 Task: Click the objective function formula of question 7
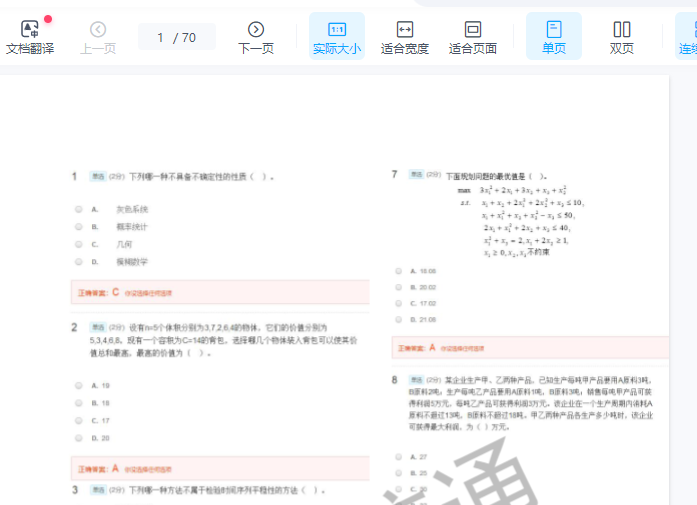tap(523, 190)
